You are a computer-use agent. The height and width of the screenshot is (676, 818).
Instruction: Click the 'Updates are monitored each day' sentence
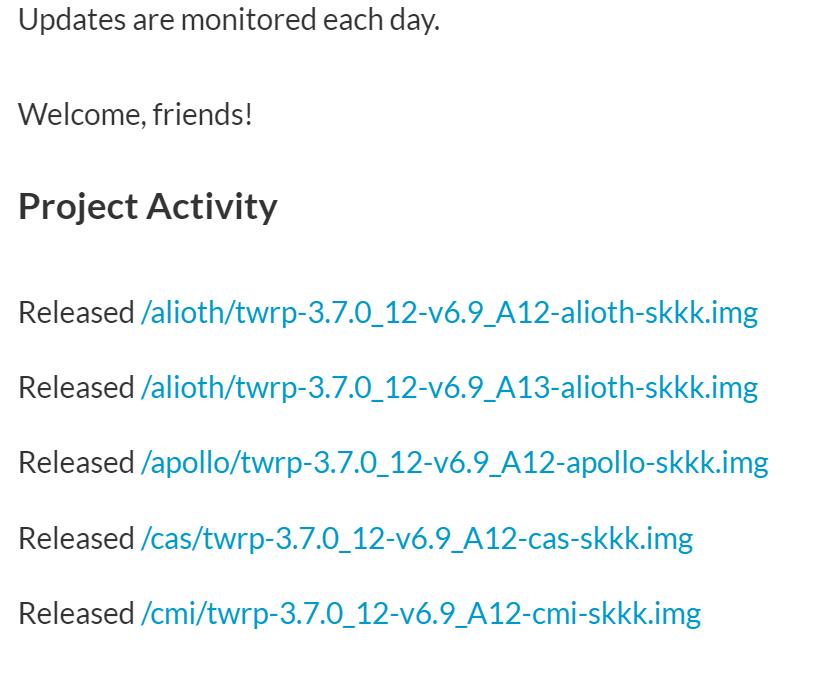pos(229,21)
